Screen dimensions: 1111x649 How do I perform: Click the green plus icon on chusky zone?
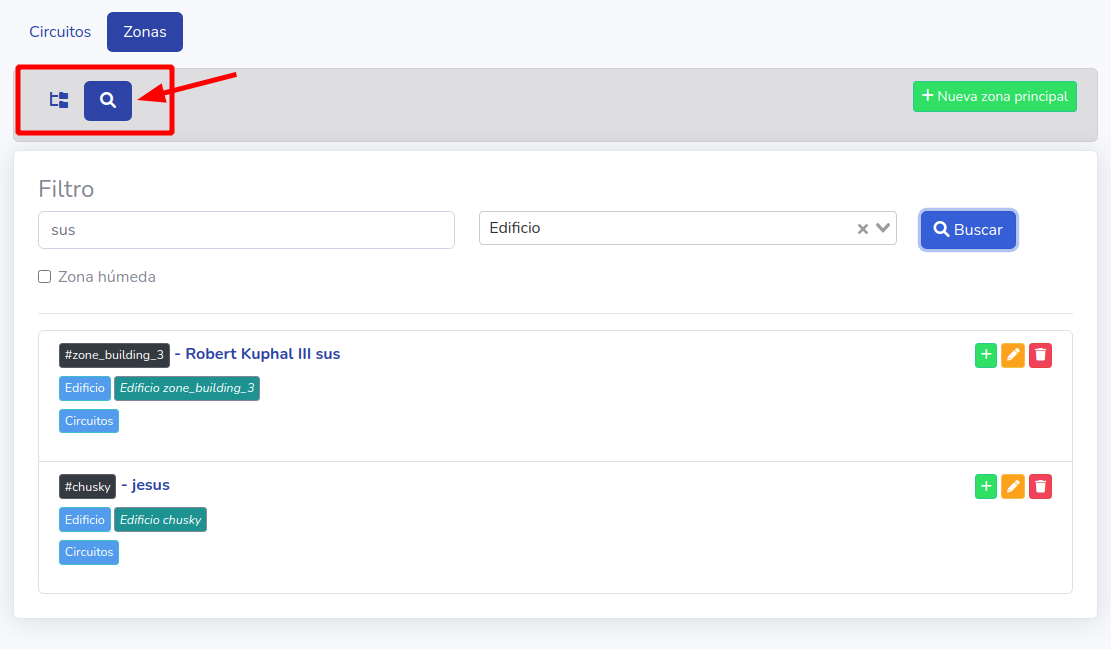pyautogui.click(x=986, y=486)
